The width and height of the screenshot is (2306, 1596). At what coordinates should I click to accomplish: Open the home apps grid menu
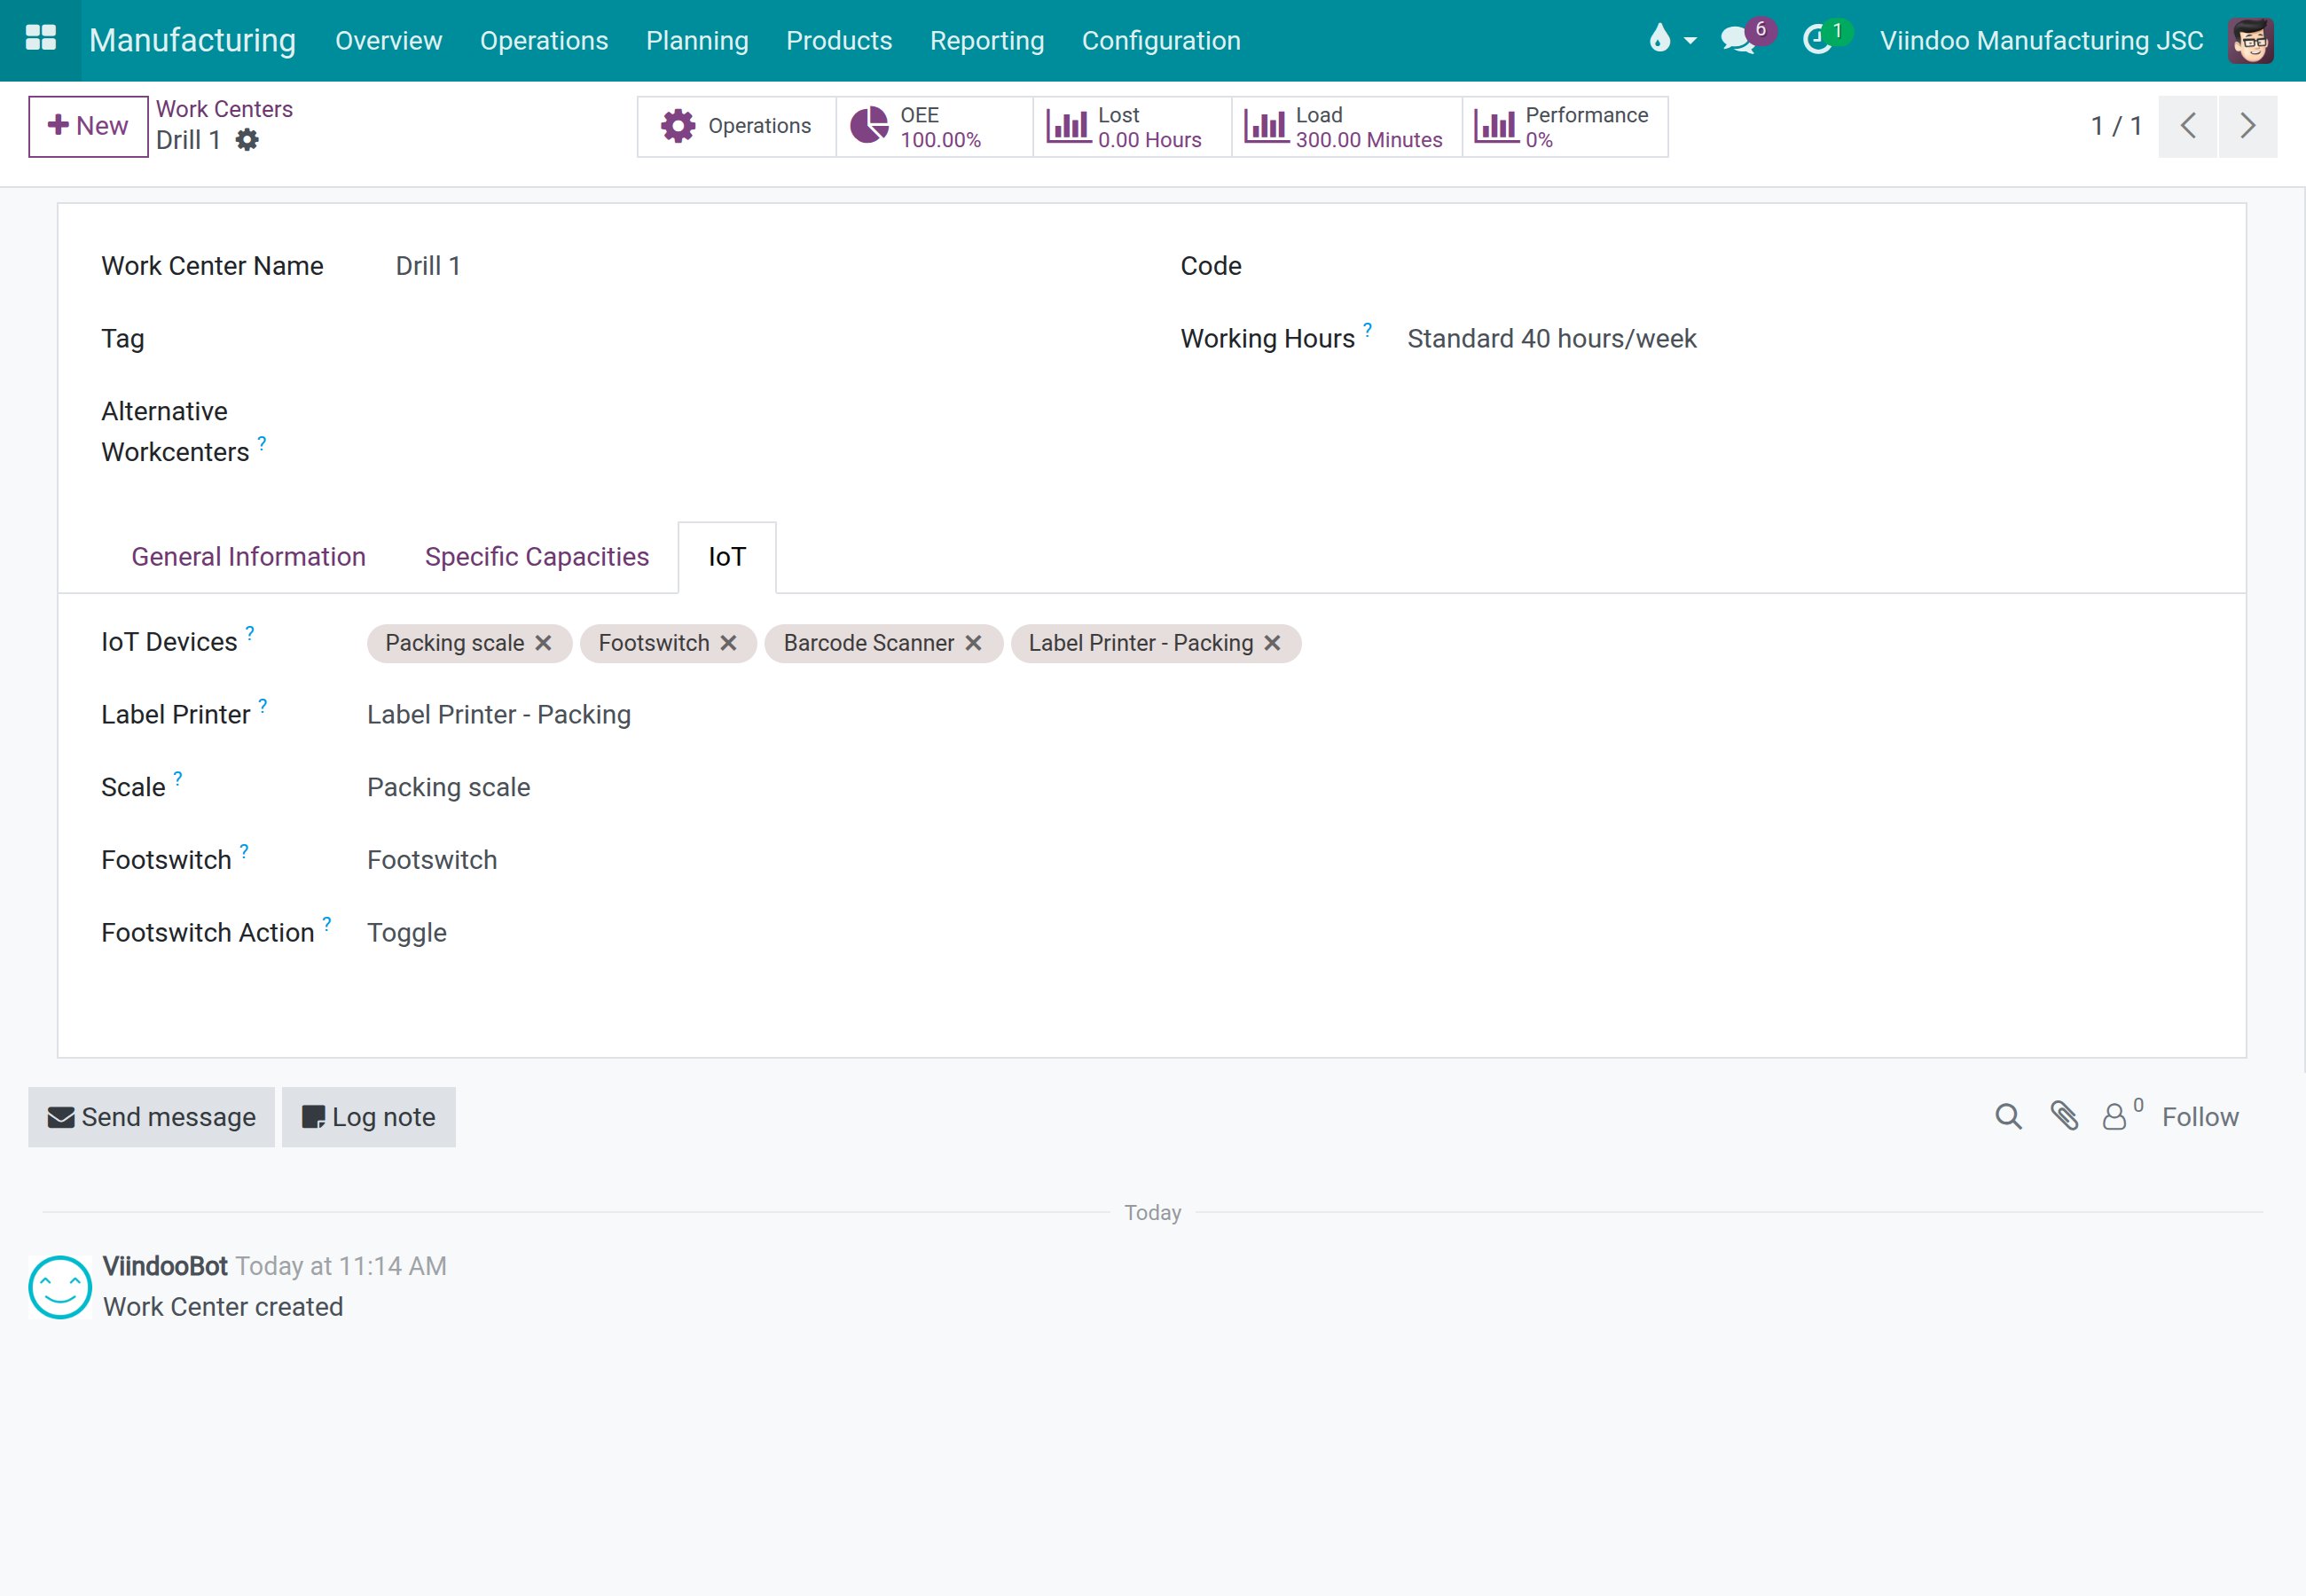pos(40,39)
